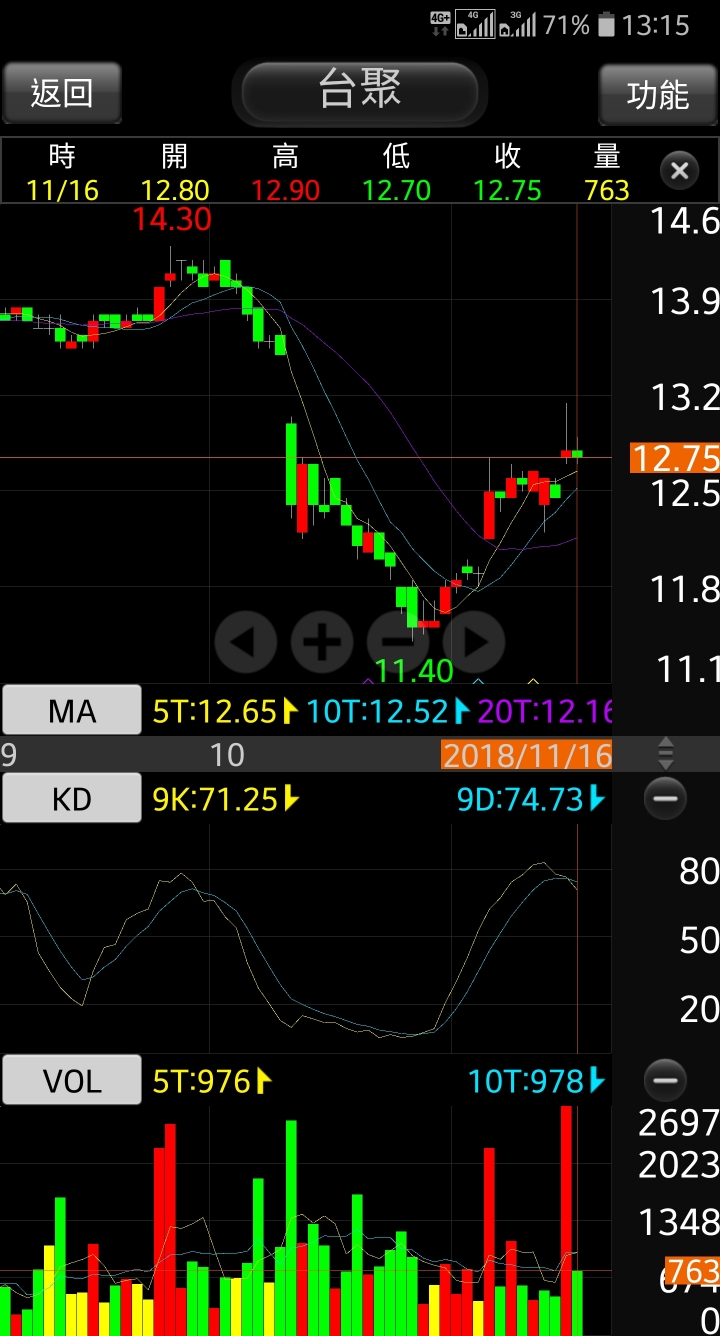The height and width of the screenshot is (1336, 720).
Task: Tap the 5T:12.65 moving average value
Action: pos(225,711)
